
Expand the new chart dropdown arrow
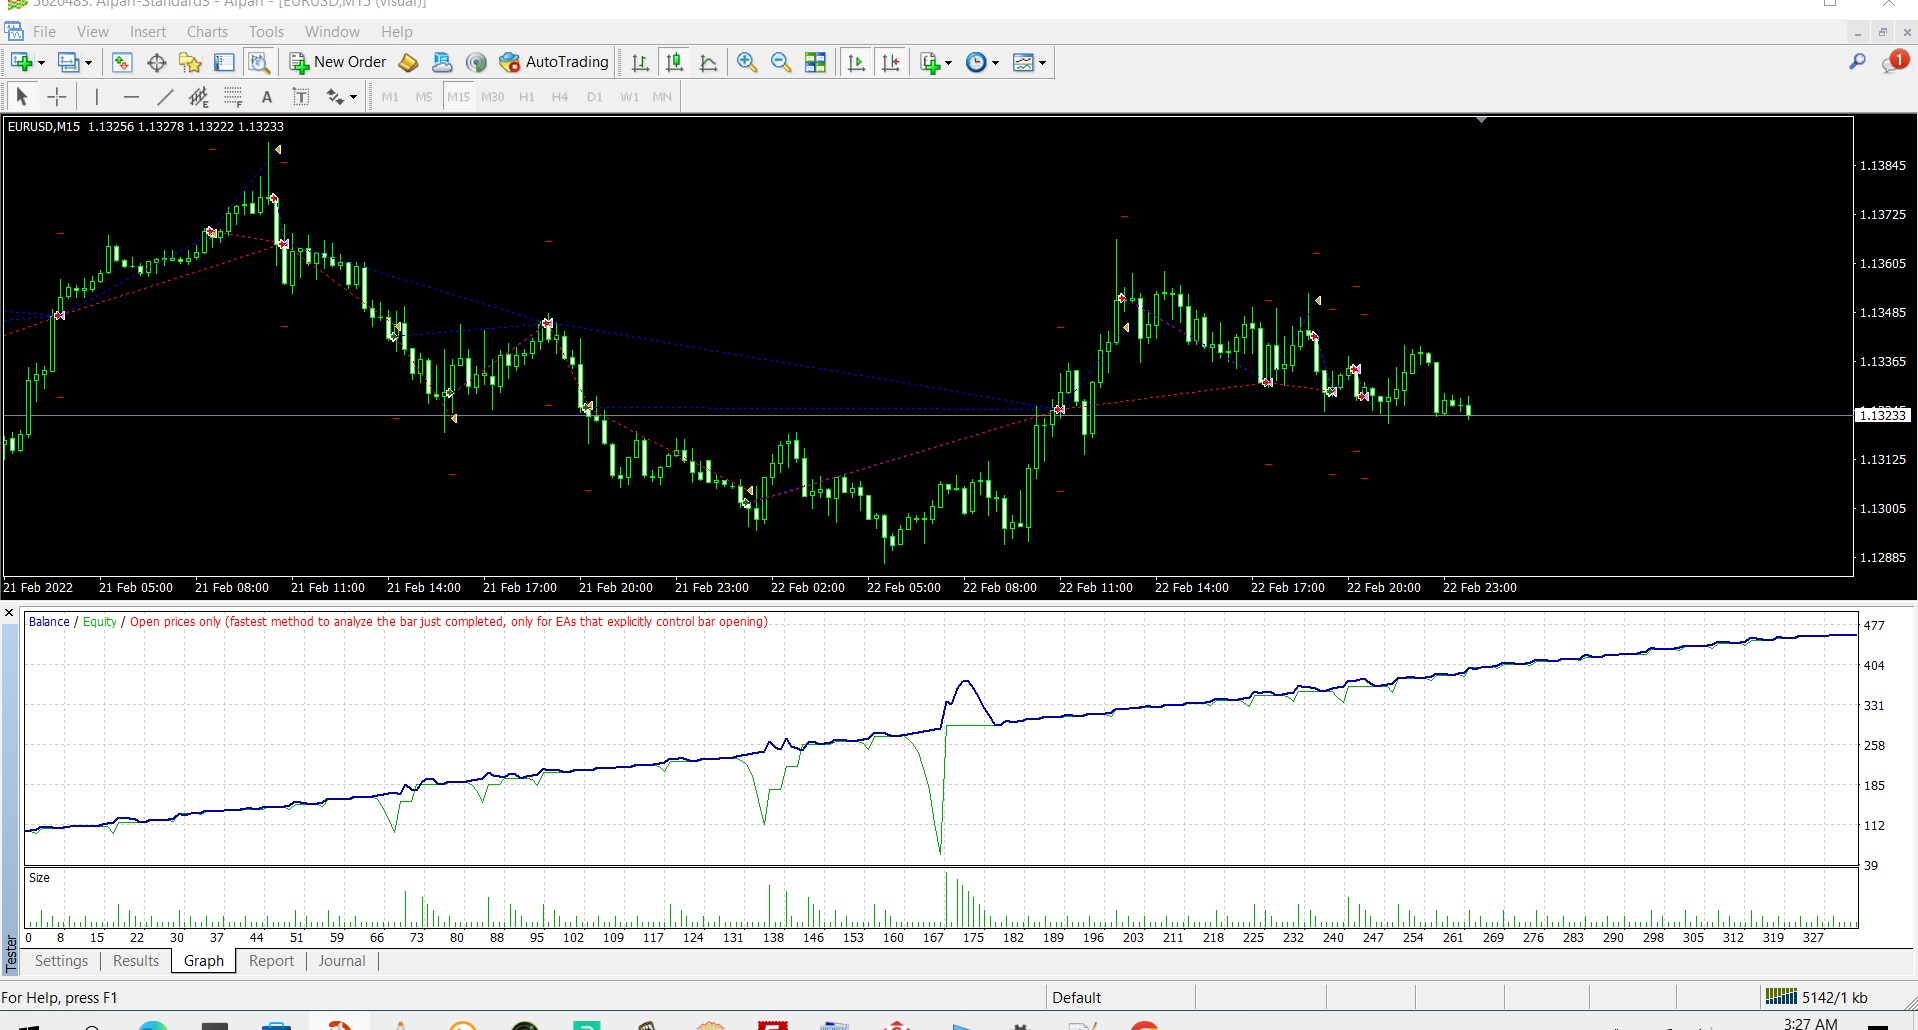(41, 63)
